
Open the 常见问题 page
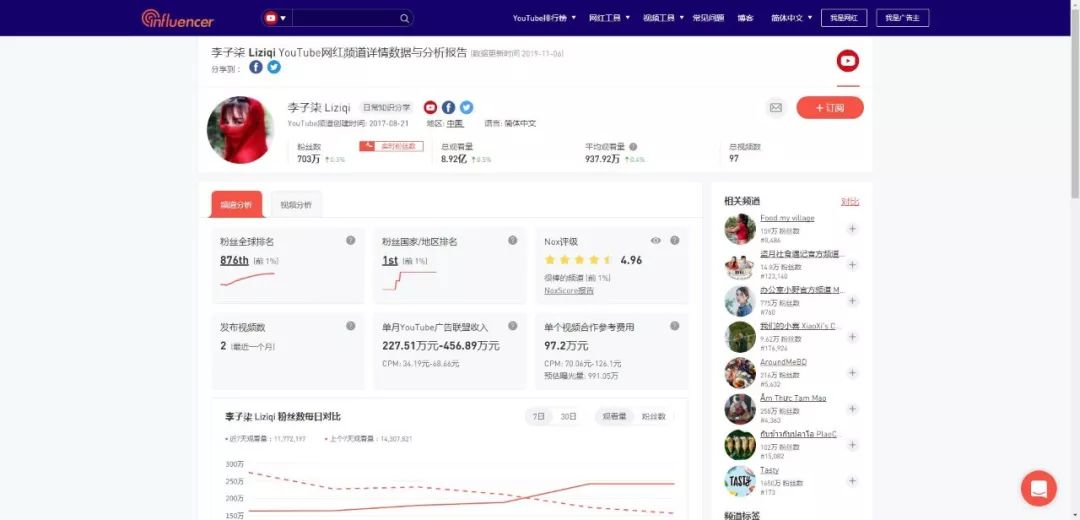tap(708, 18)
